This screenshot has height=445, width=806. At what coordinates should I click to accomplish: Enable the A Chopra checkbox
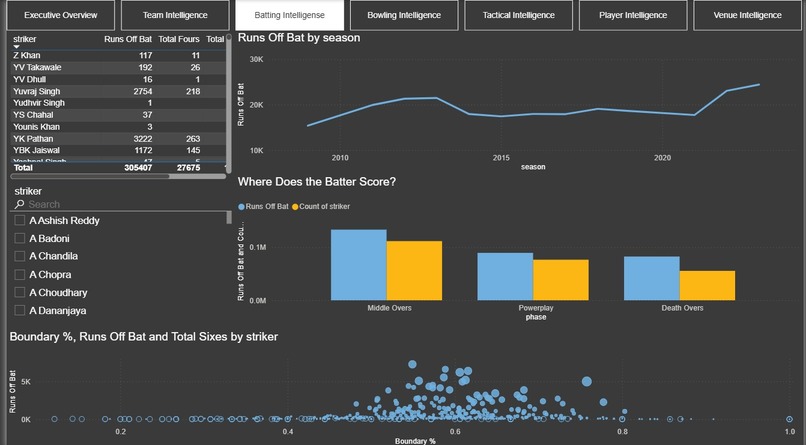click(x=20, y=274)
